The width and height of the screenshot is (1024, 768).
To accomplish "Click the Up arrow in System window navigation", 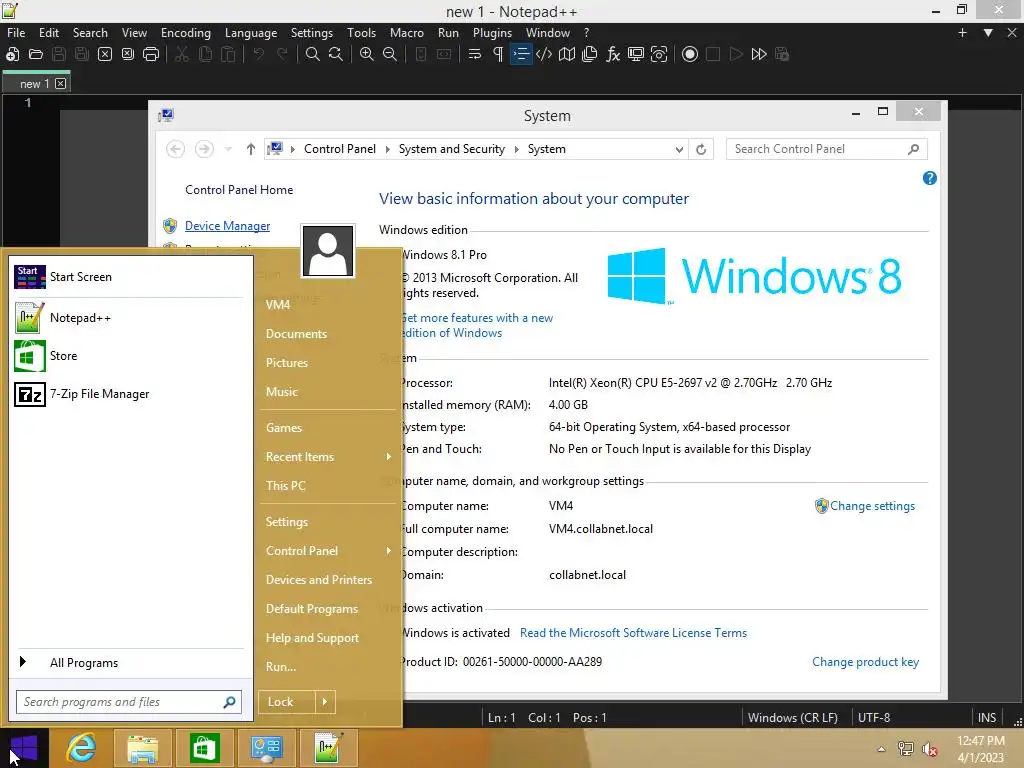I will click(x=250, y=149).
